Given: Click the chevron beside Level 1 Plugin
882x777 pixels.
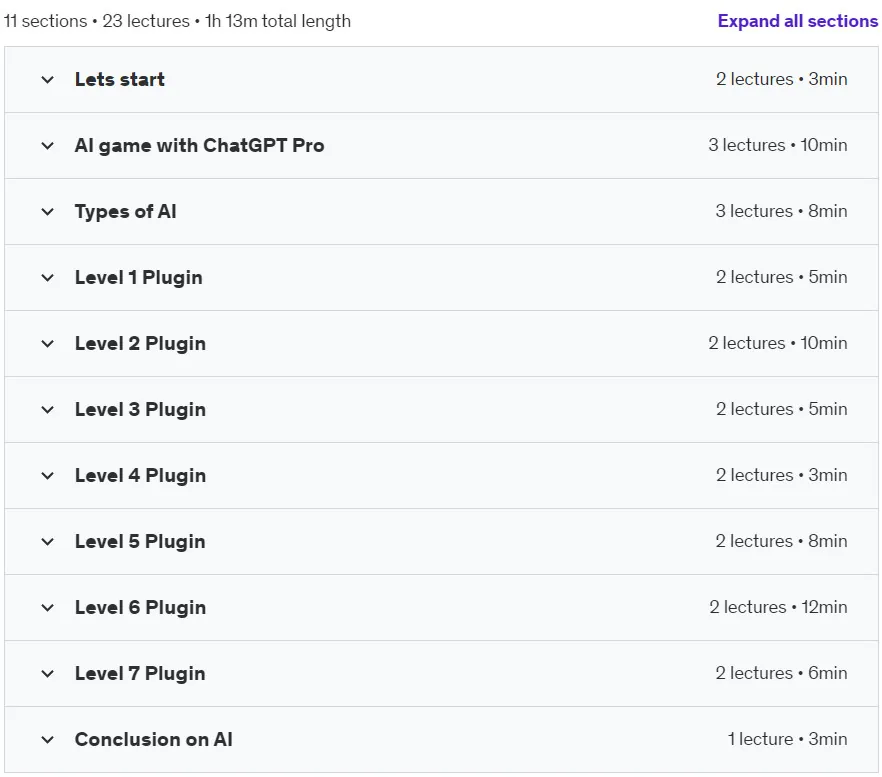Looking at the screenshot, I should [48, 277].
